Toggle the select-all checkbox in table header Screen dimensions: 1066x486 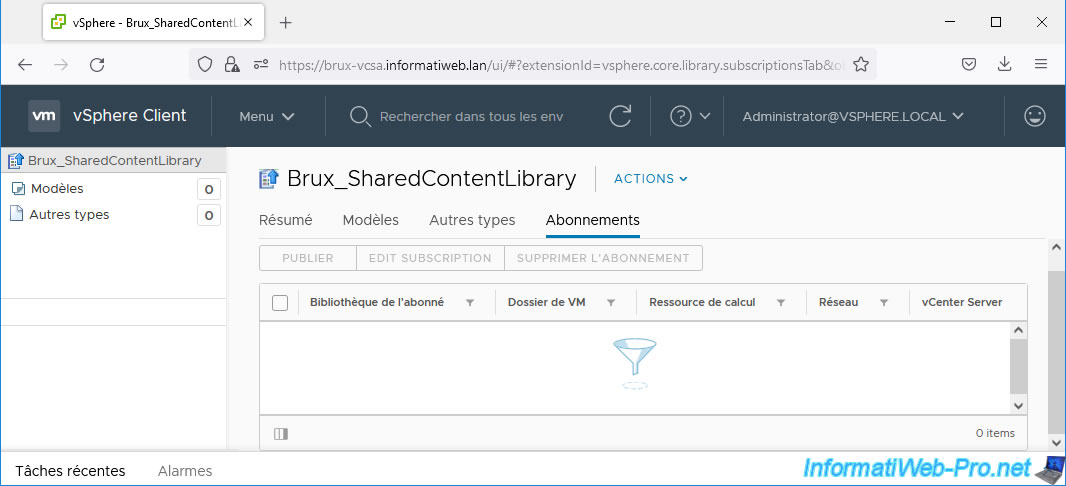click(280, 303)
